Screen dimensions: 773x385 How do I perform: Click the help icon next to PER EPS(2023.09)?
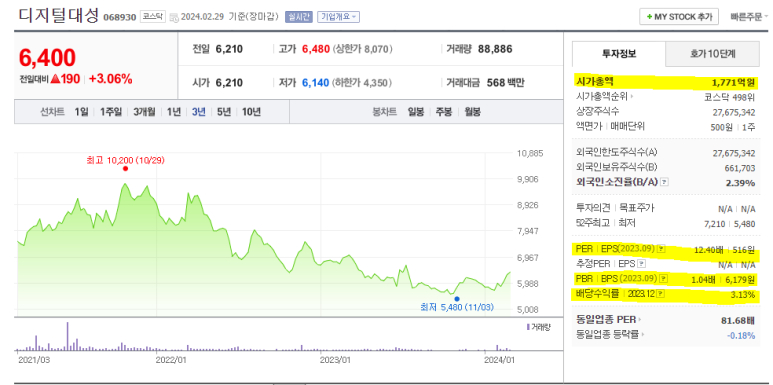point(661,249)
